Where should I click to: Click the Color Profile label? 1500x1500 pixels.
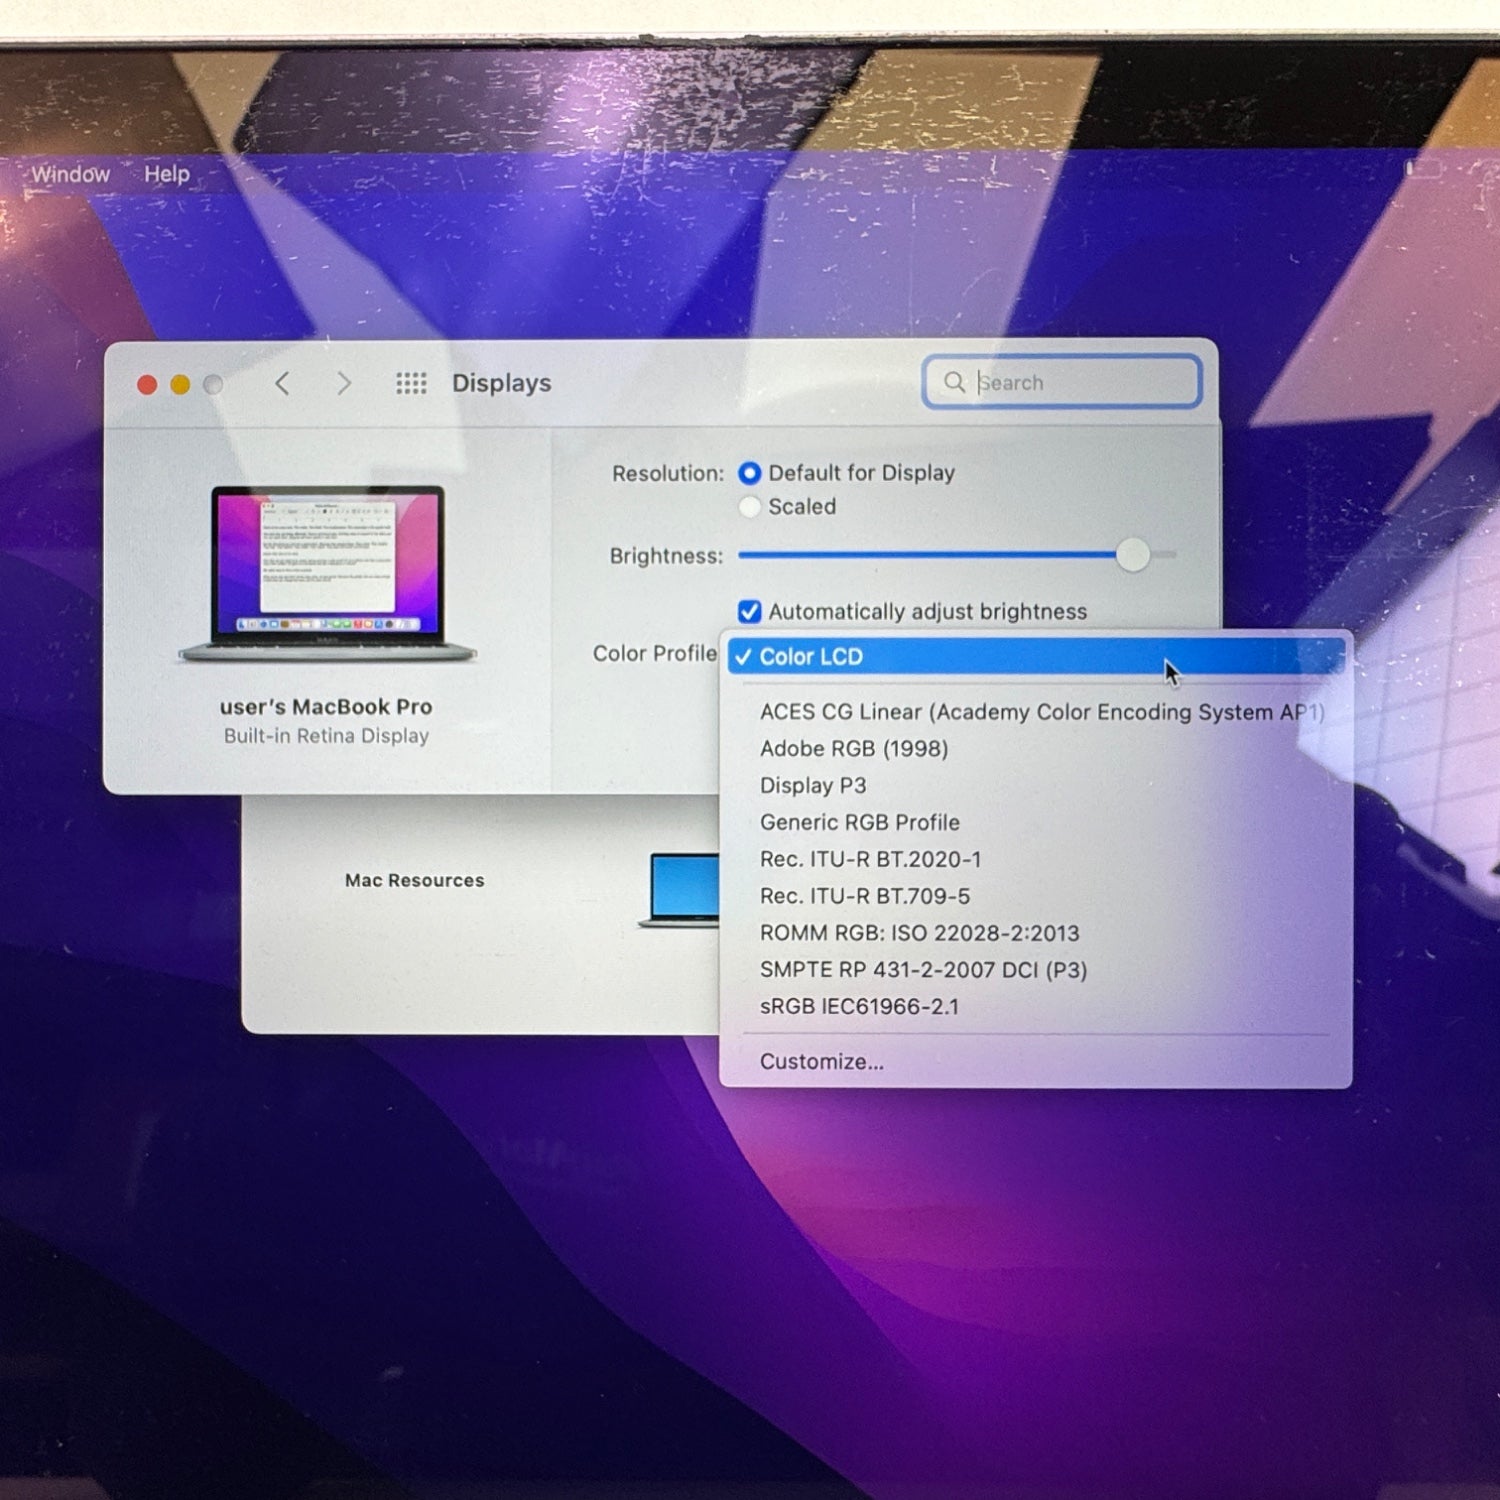[655, 654]
